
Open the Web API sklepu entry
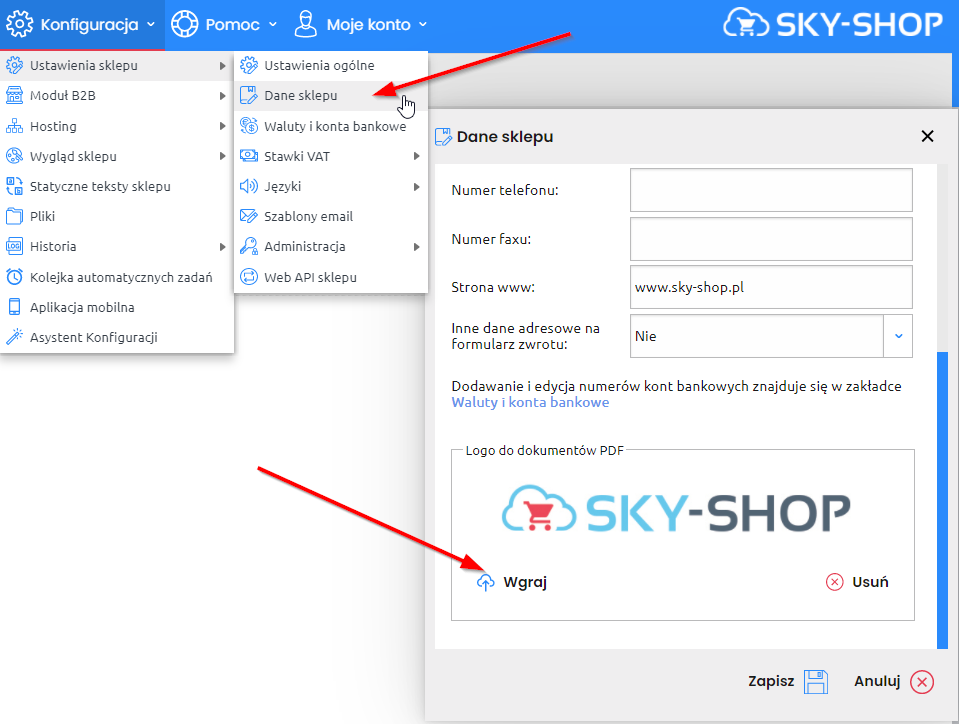click(x=331, y=277)
